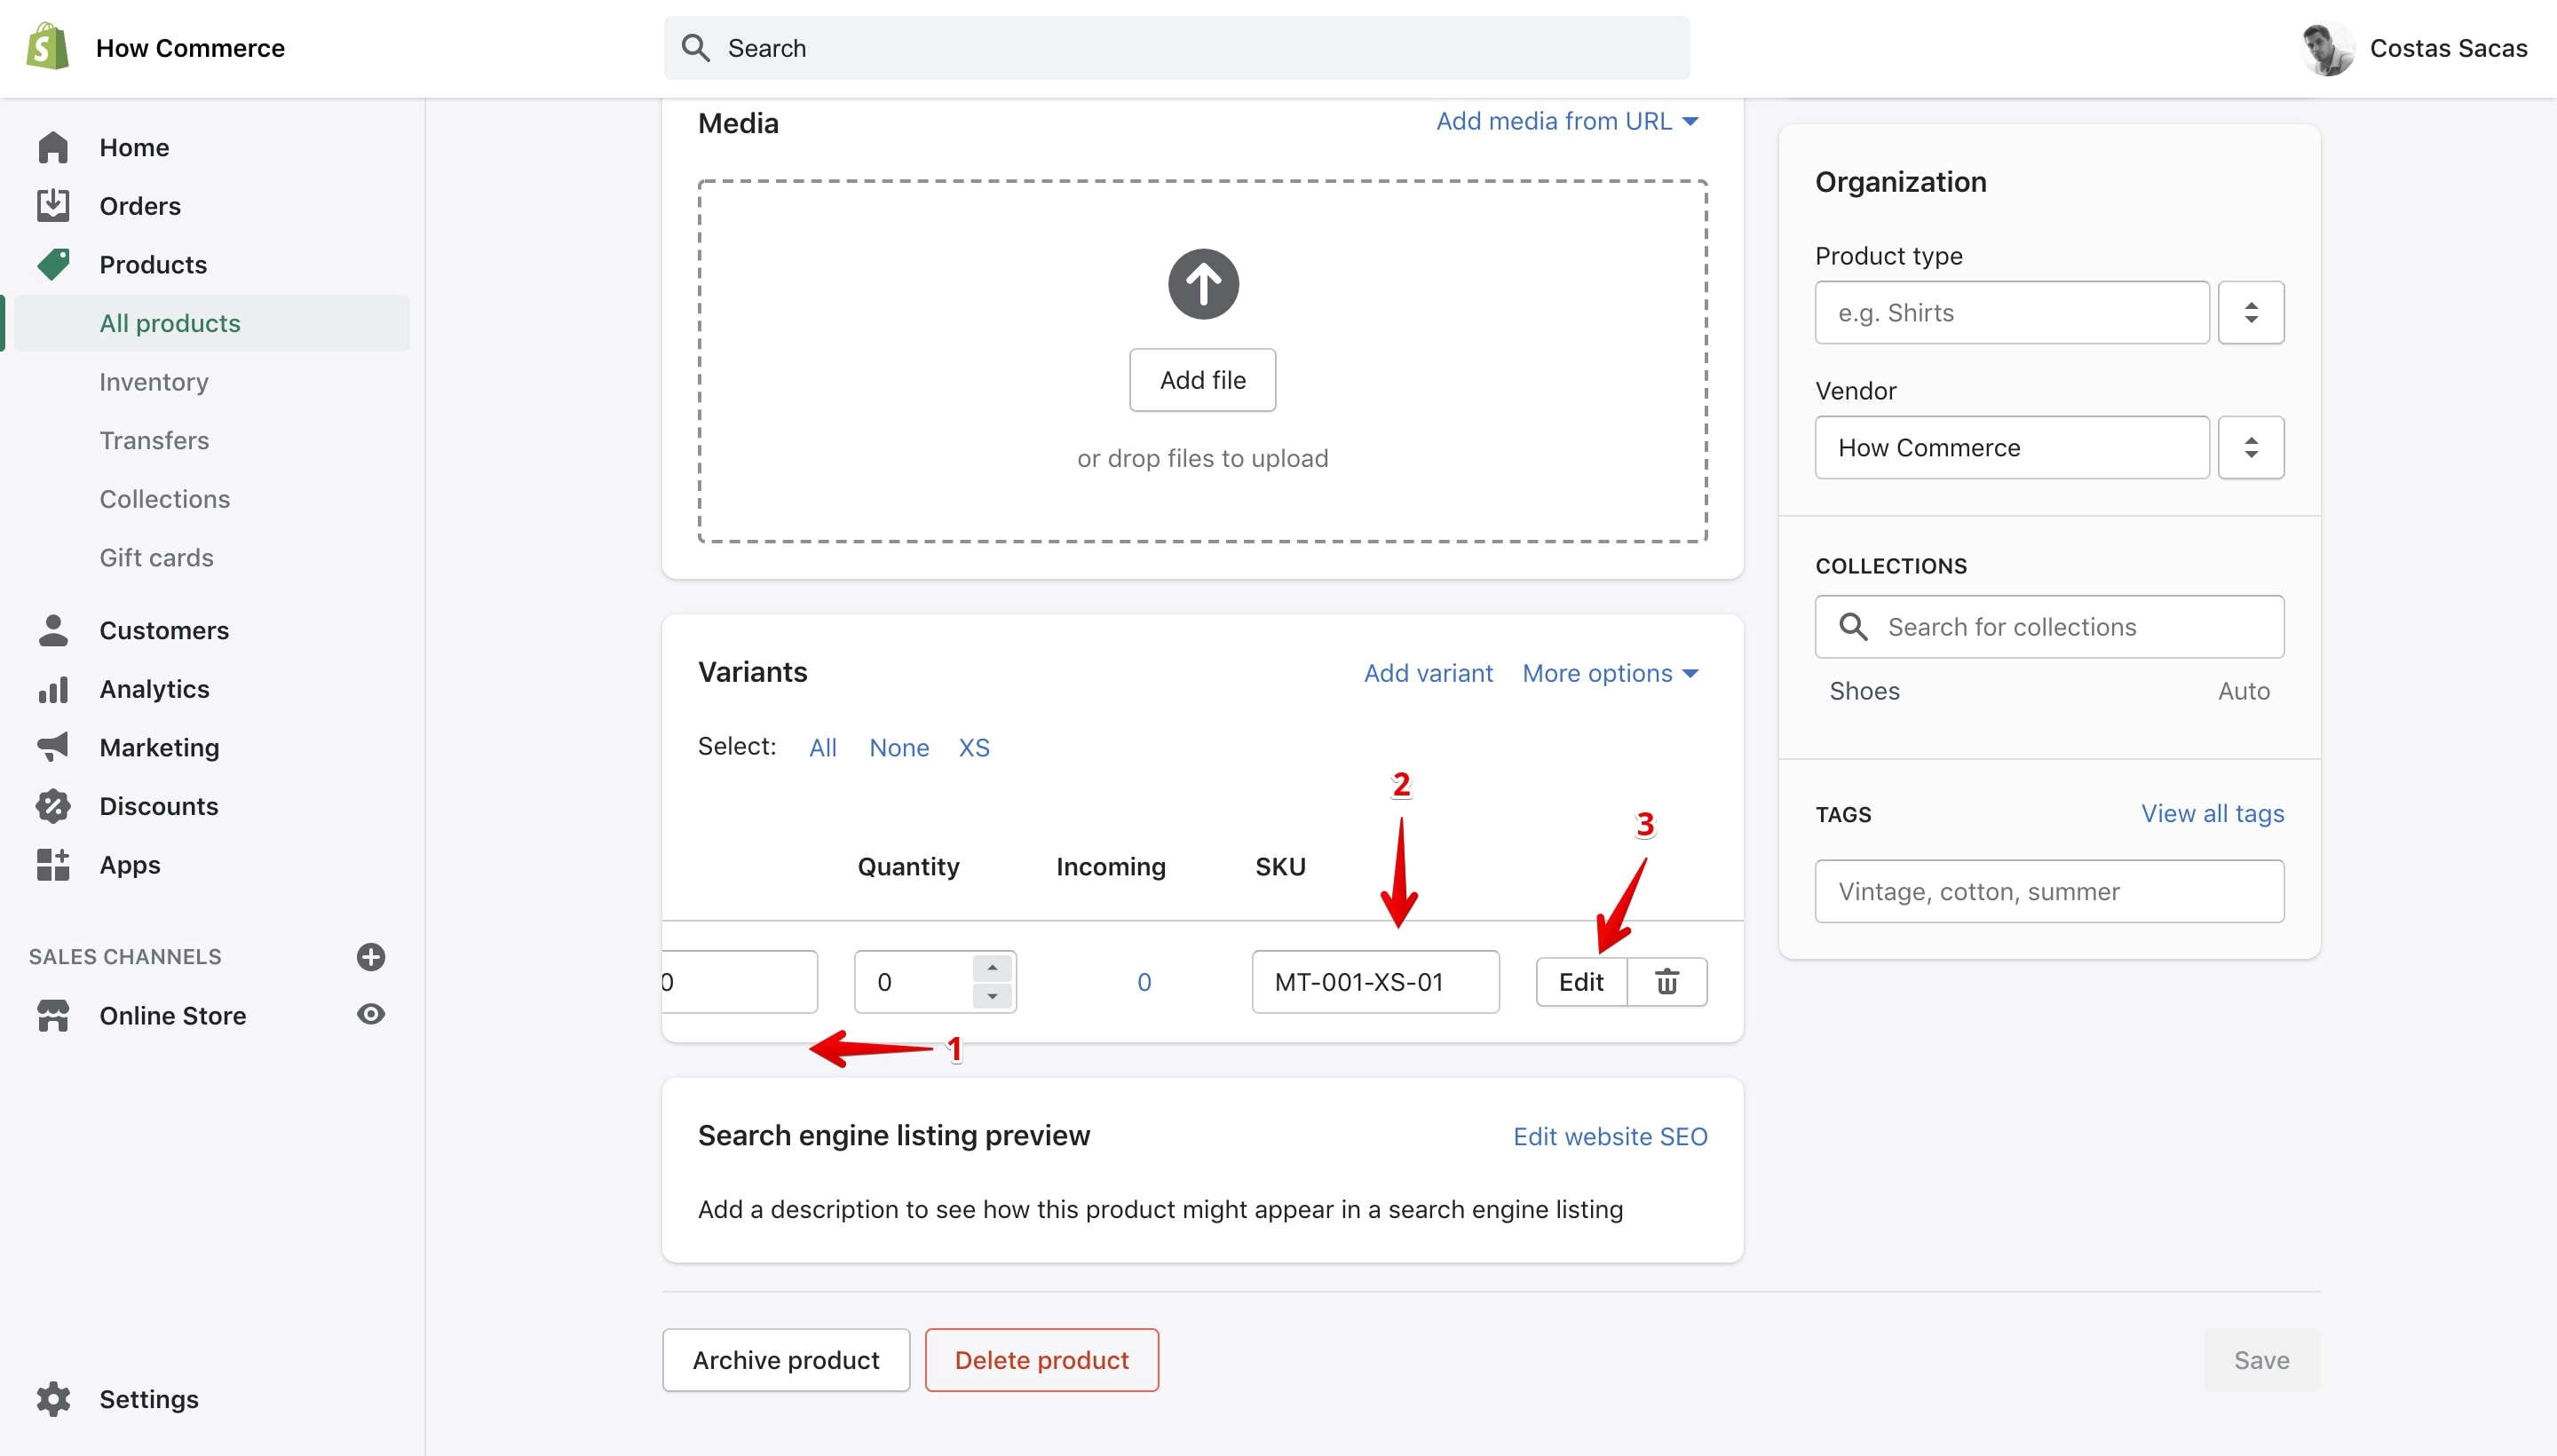Click the Home house icon
Viewport: 2557px width, 1456px height.
53,147
